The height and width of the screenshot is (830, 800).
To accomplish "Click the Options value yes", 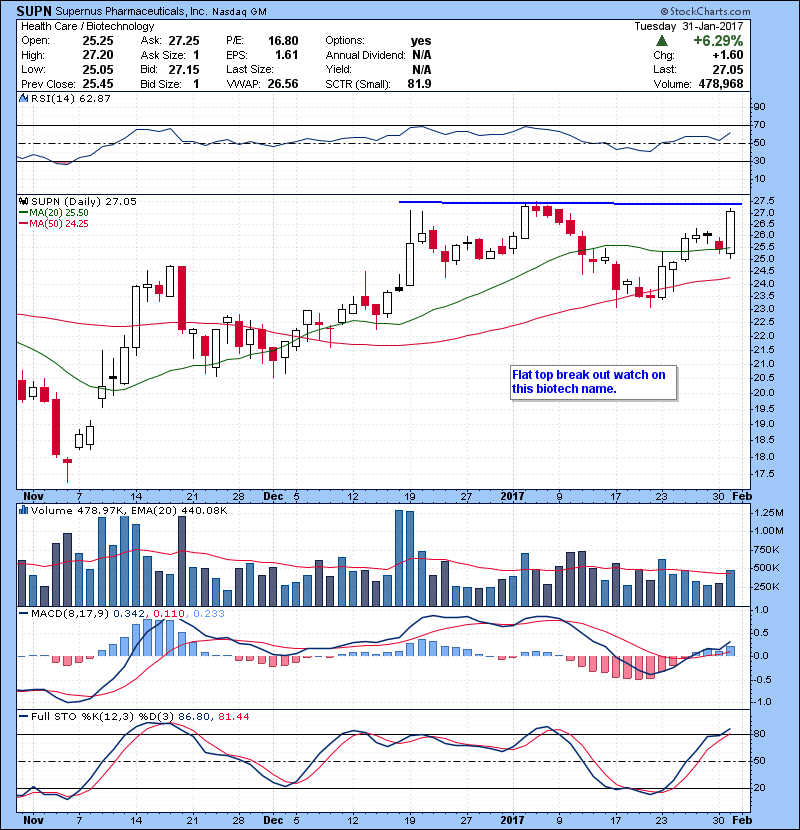I will point(421,41).
